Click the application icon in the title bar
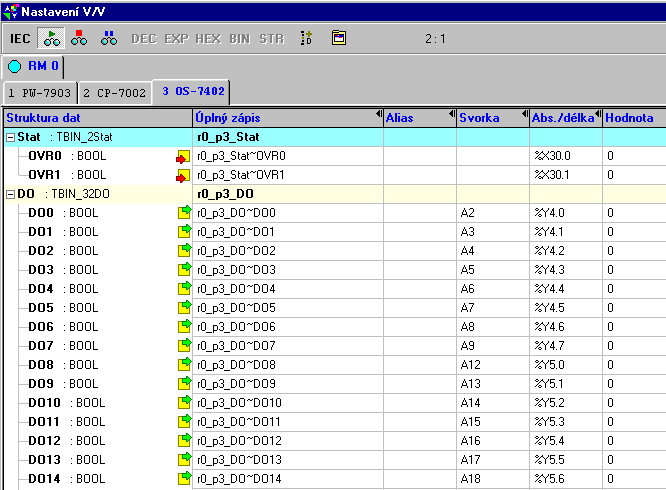 pyautogui.click(x=11, y=11)
